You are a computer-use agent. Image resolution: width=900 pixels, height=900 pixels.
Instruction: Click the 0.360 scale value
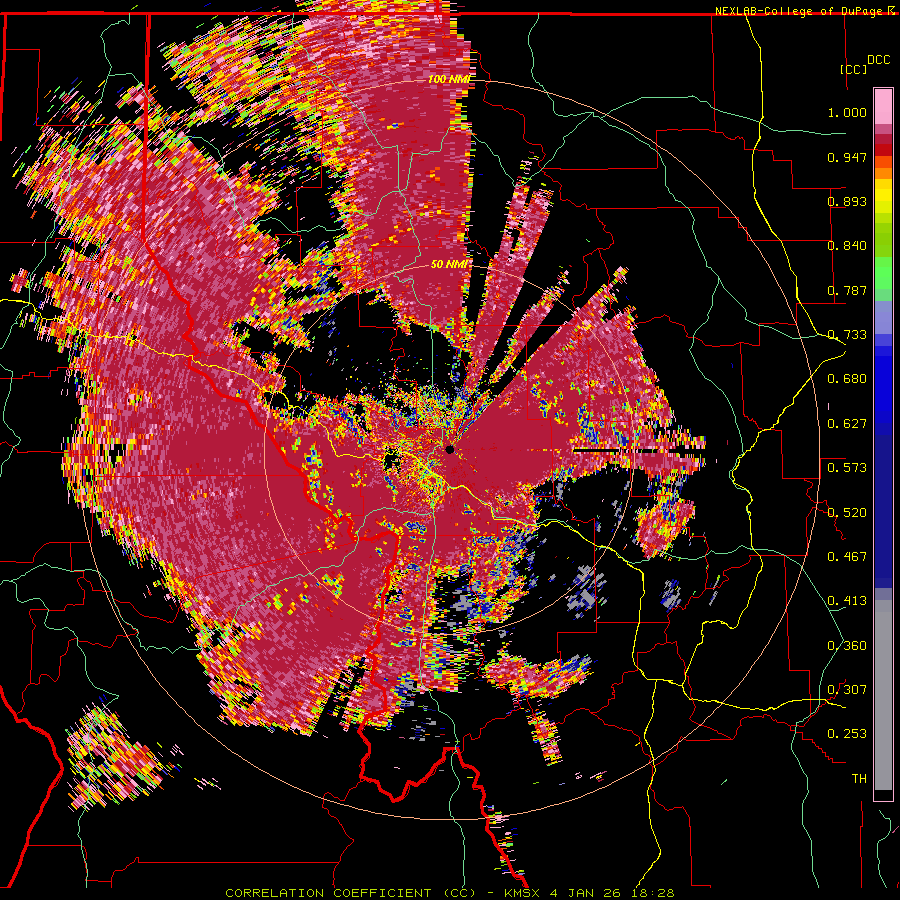click(x=847, y=646)
